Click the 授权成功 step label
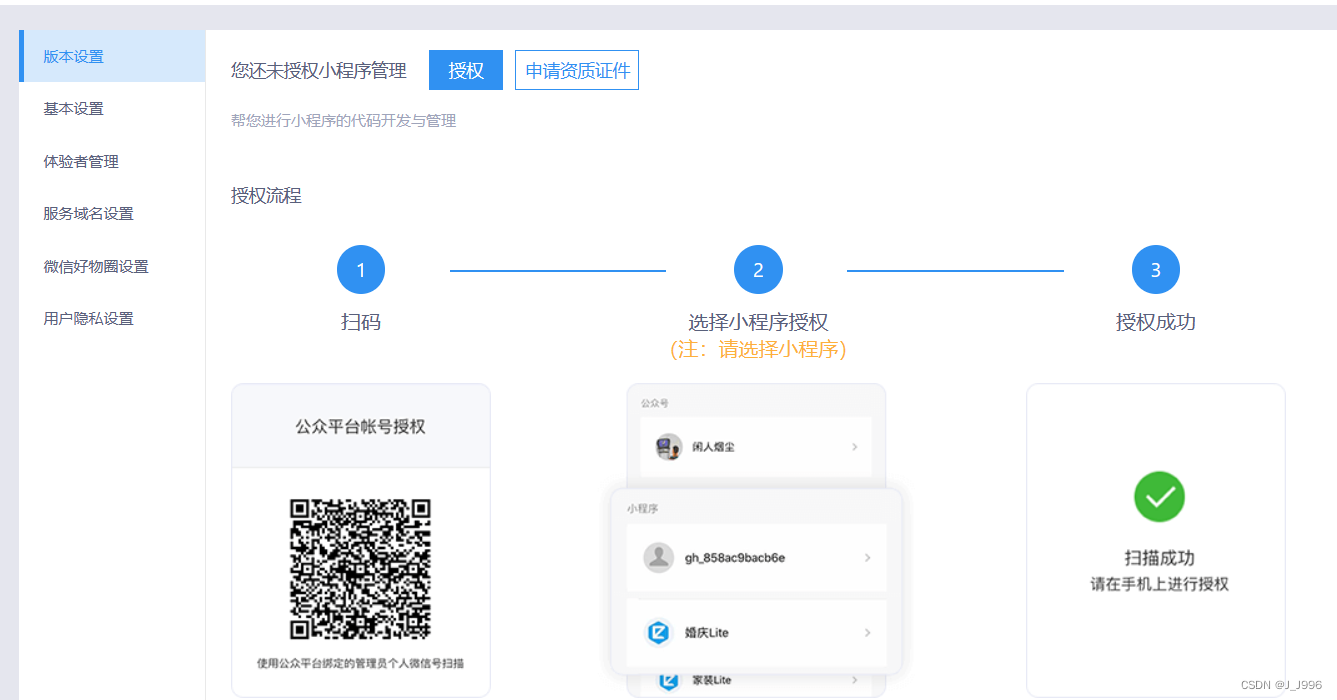The width and height of the screenshot is (1337, 700). click(x=1156, y=322)
